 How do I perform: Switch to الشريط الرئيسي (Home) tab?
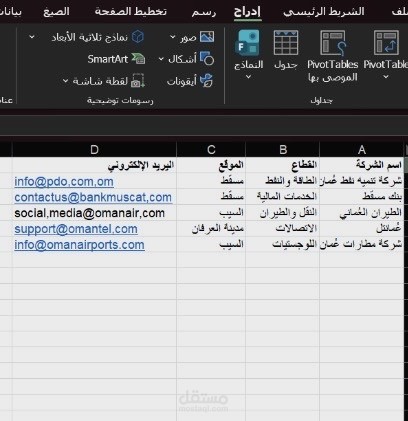pos(324,12)
